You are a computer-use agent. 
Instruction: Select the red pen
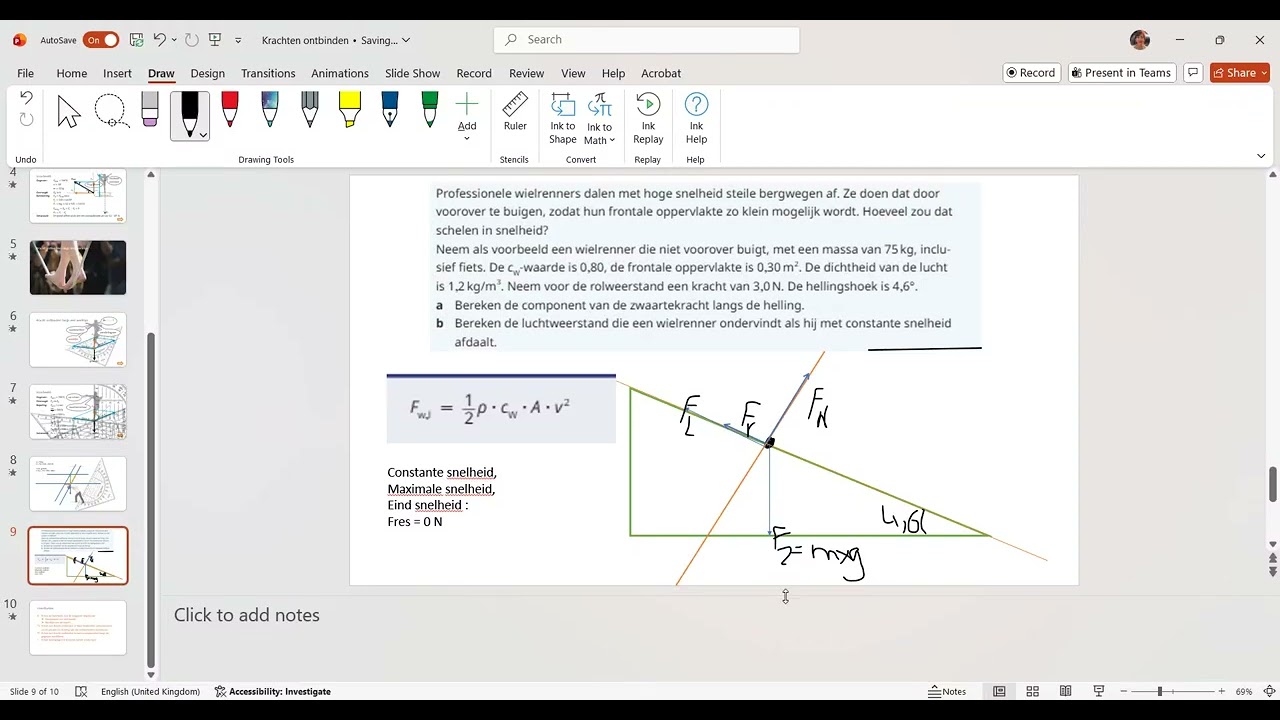(230, 110)
